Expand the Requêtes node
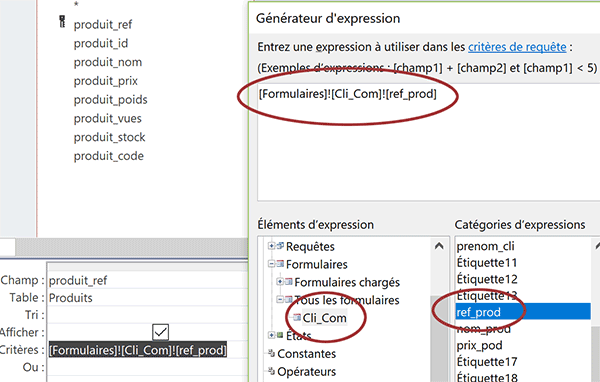The height and width of the screenshot is (382, 600). point(271,246)
